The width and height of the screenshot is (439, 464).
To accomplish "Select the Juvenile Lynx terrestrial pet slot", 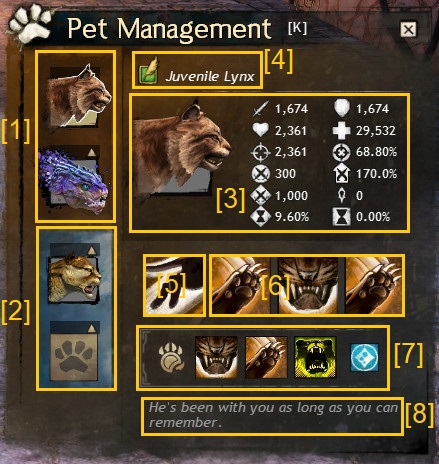I will (x=75, y=97).
